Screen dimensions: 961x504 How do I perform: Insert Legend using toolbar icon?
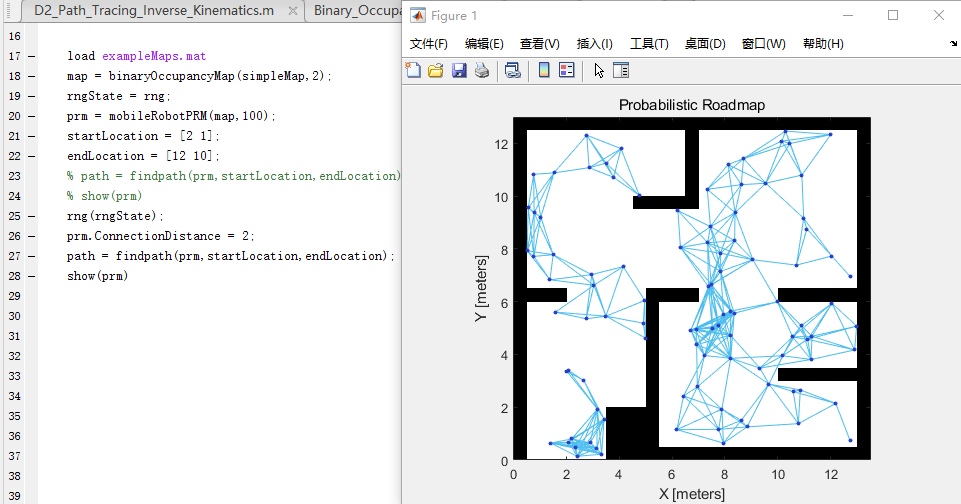pyautogui.click(x=567, y=71)
